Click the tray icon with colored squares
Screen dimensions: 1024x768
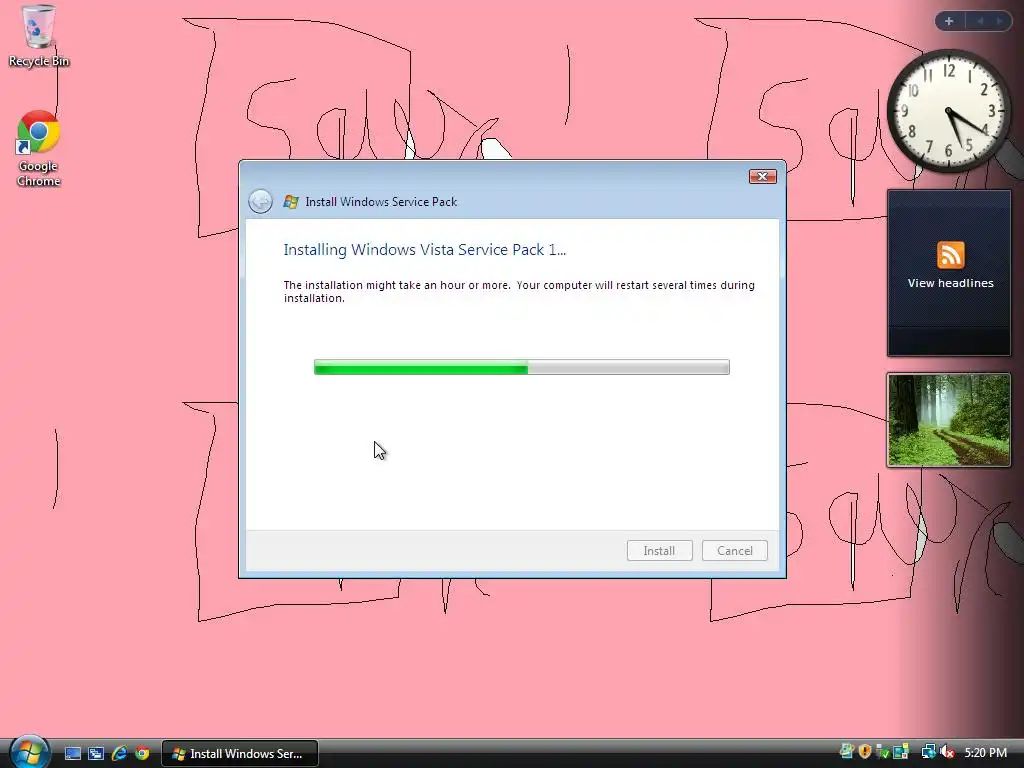901,752
